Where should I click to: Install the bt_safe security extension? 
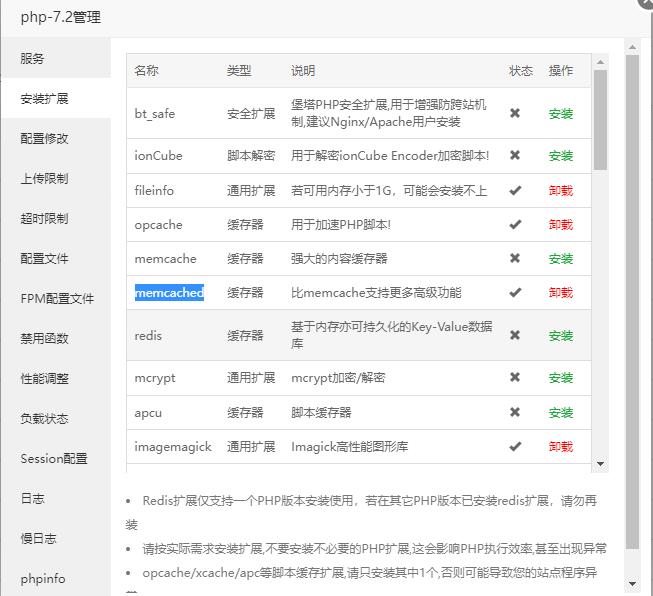[561, 114]
